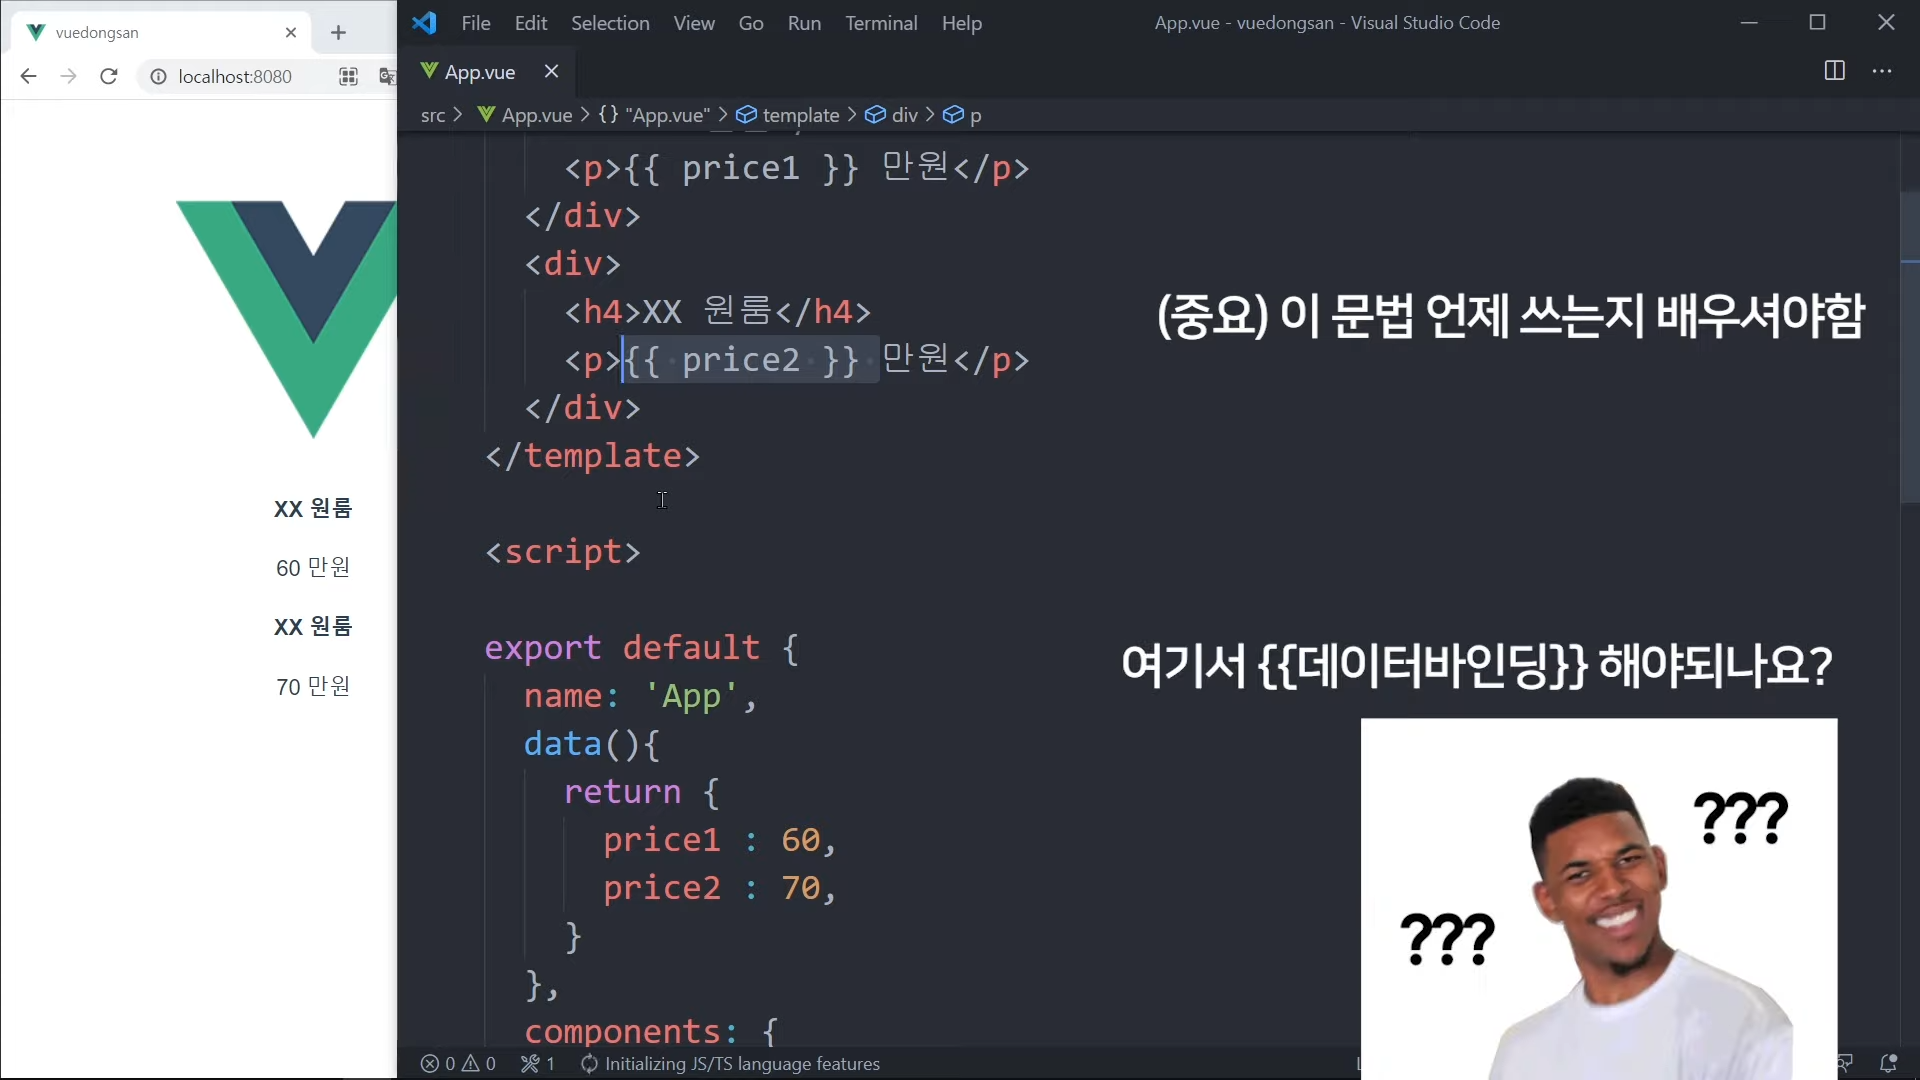This screenshot has width=1920, height=1080.
Task: Click the split editor right icon
Action: 1834,71
